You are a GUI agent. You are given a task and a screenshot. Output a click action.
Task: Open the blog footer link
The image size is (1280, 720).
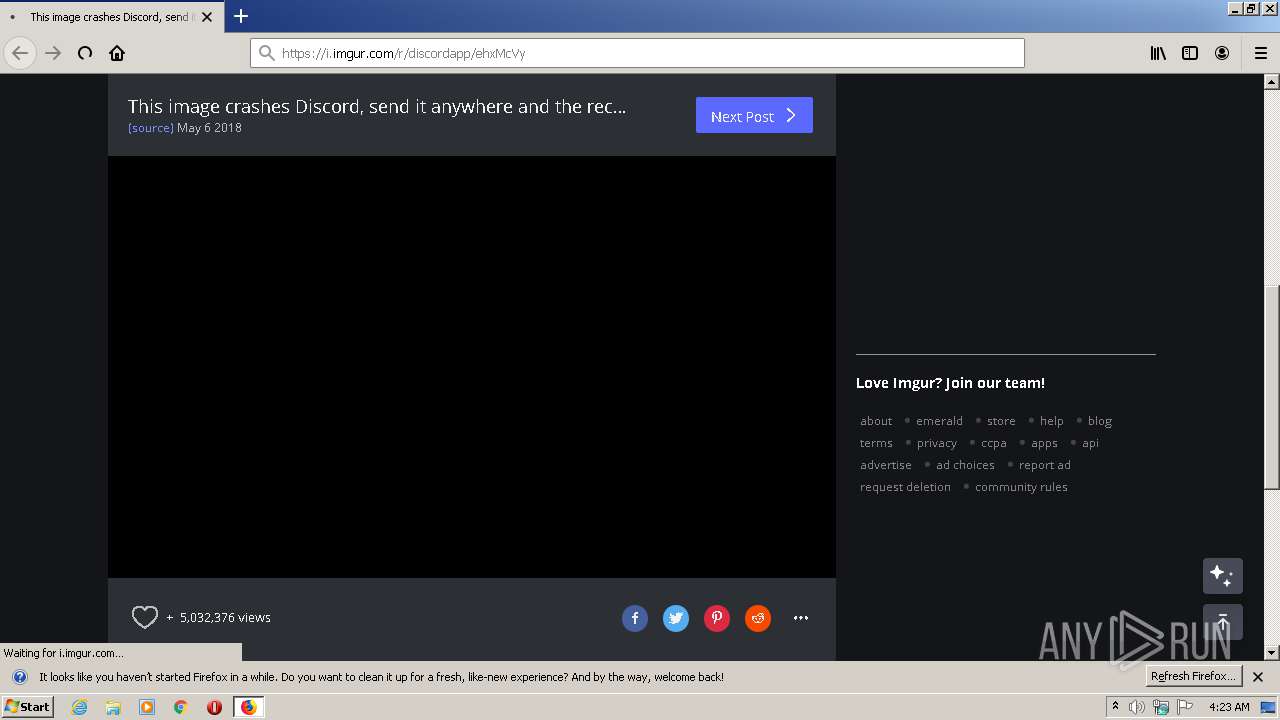(x=1100, y=421)
